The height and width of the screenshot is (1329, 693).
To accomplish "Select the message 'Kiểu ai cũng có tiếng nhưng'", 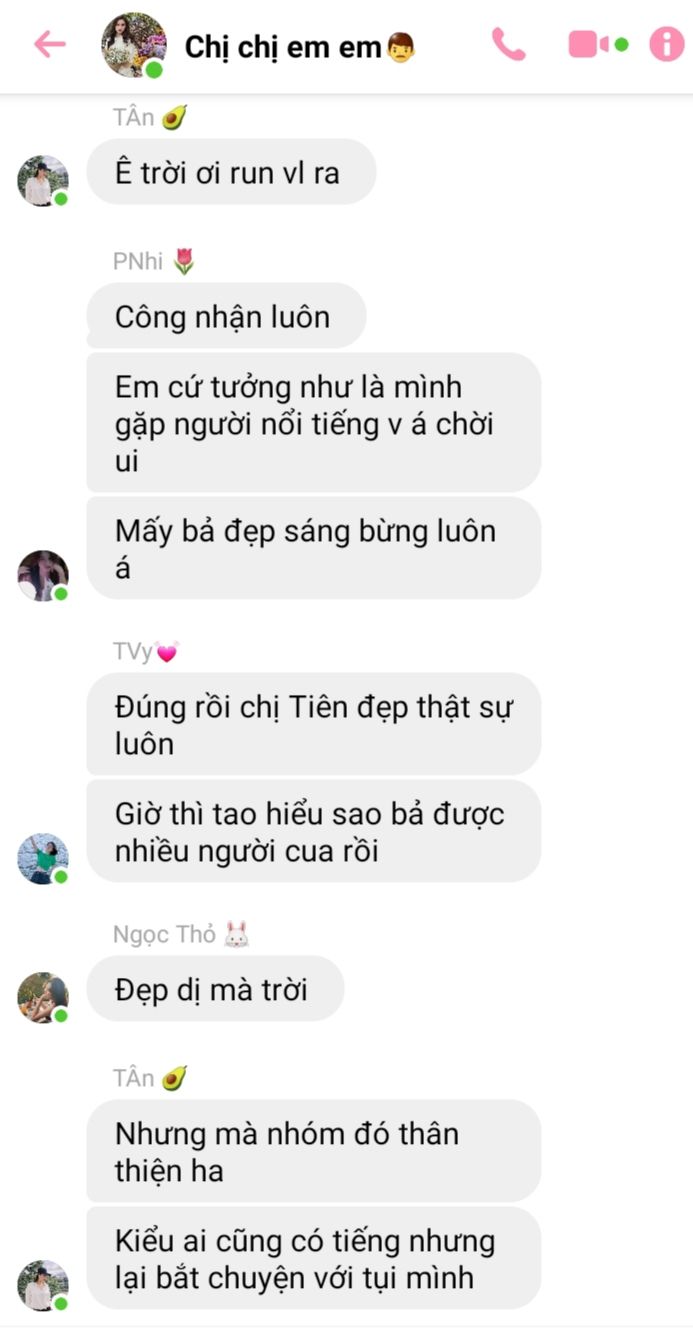I will [314, 1258].
